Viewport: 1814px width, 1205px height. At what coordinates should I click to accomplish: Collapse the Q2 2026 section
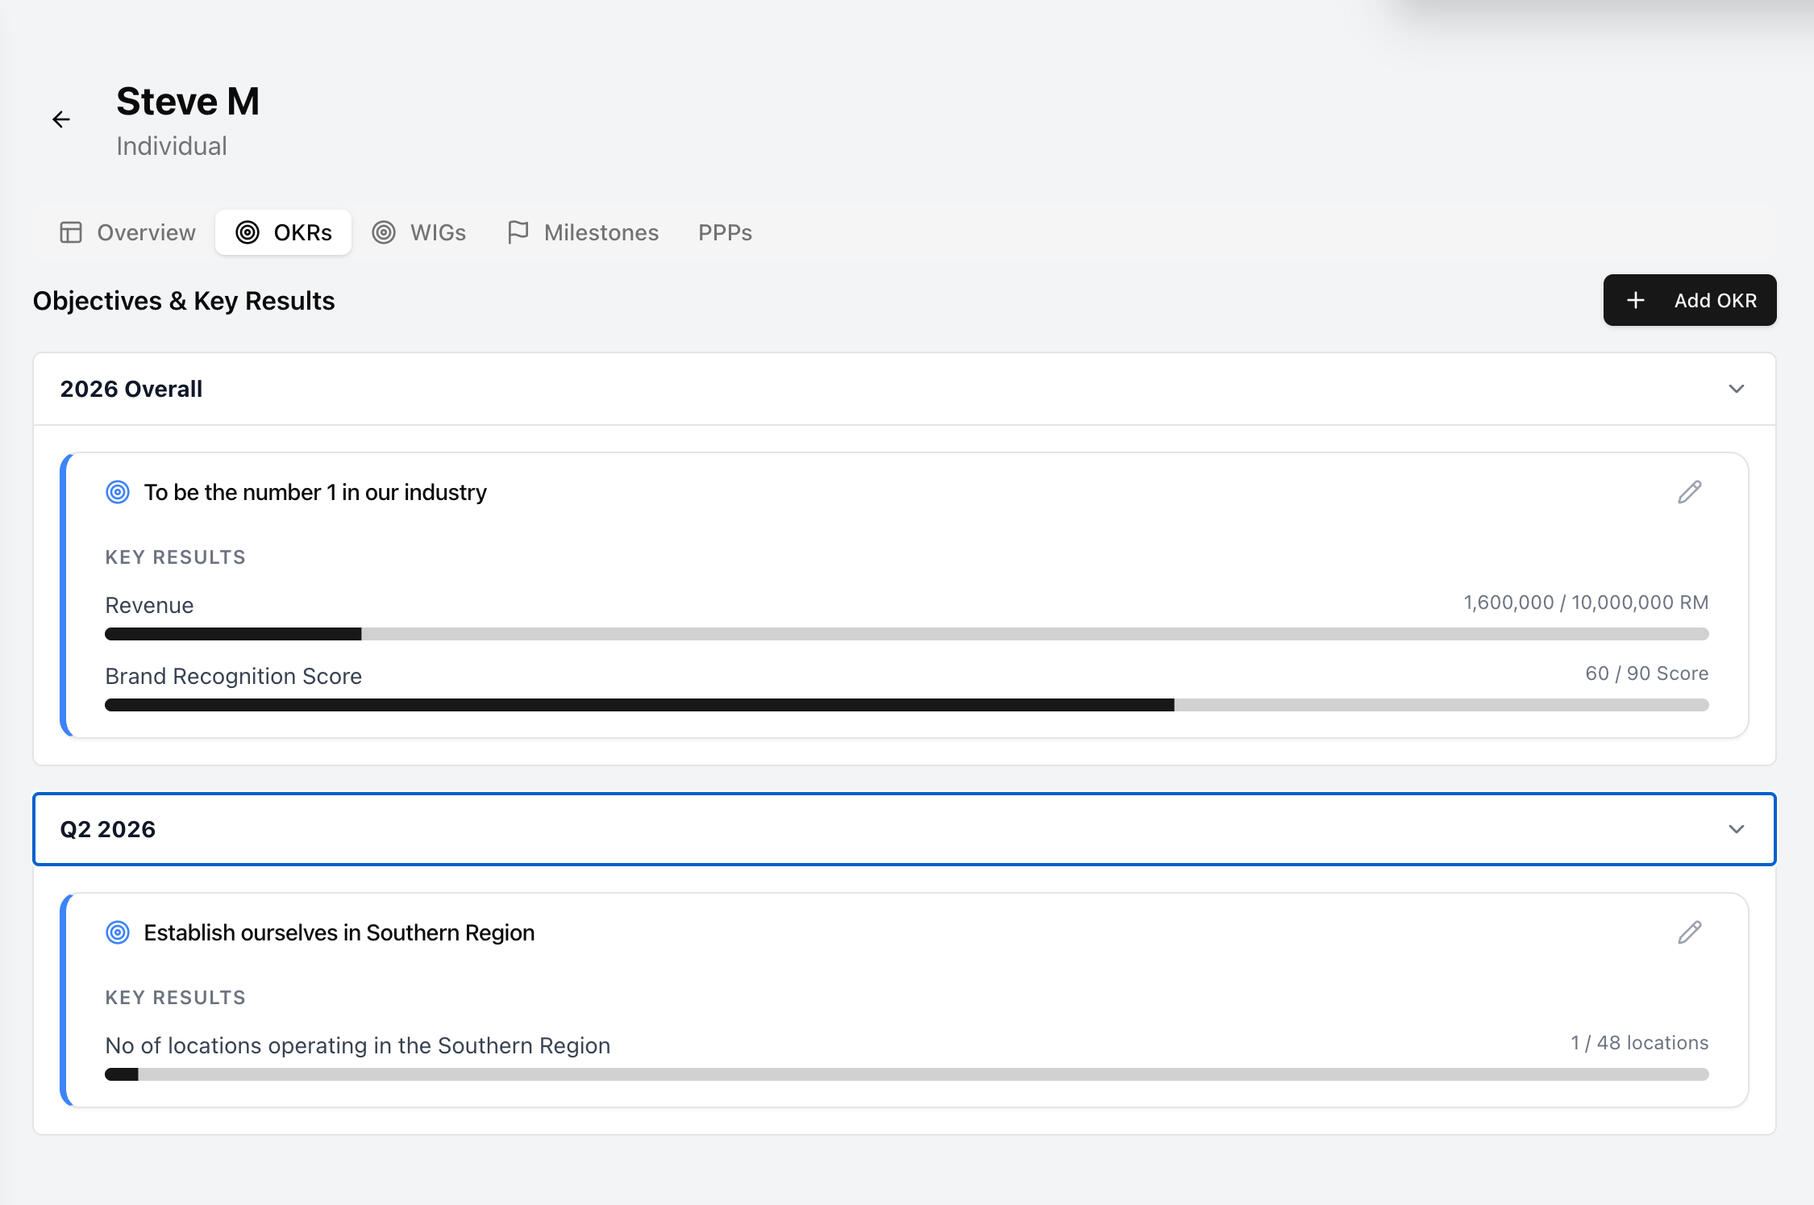click(x=1737, y=829)
